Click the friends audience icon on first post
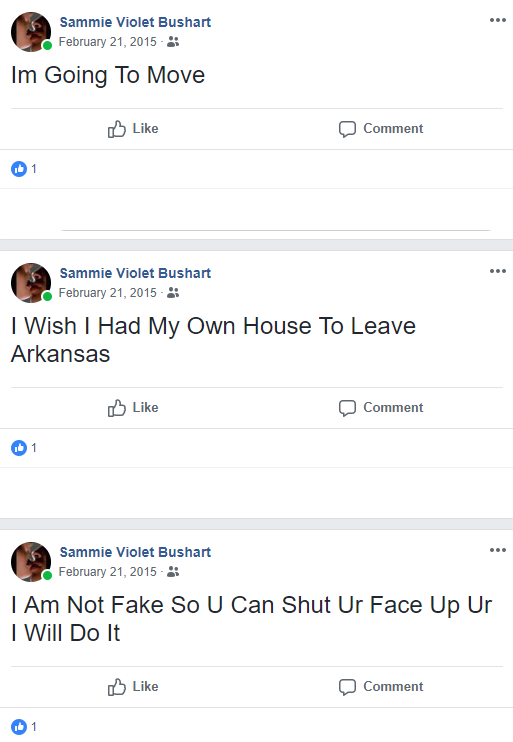The height and width of the screenshot is (742, 513). (173, 42)
